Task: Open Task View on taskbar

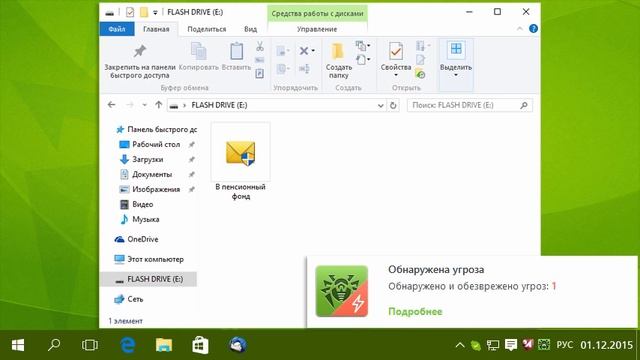Action: point(90,345)
